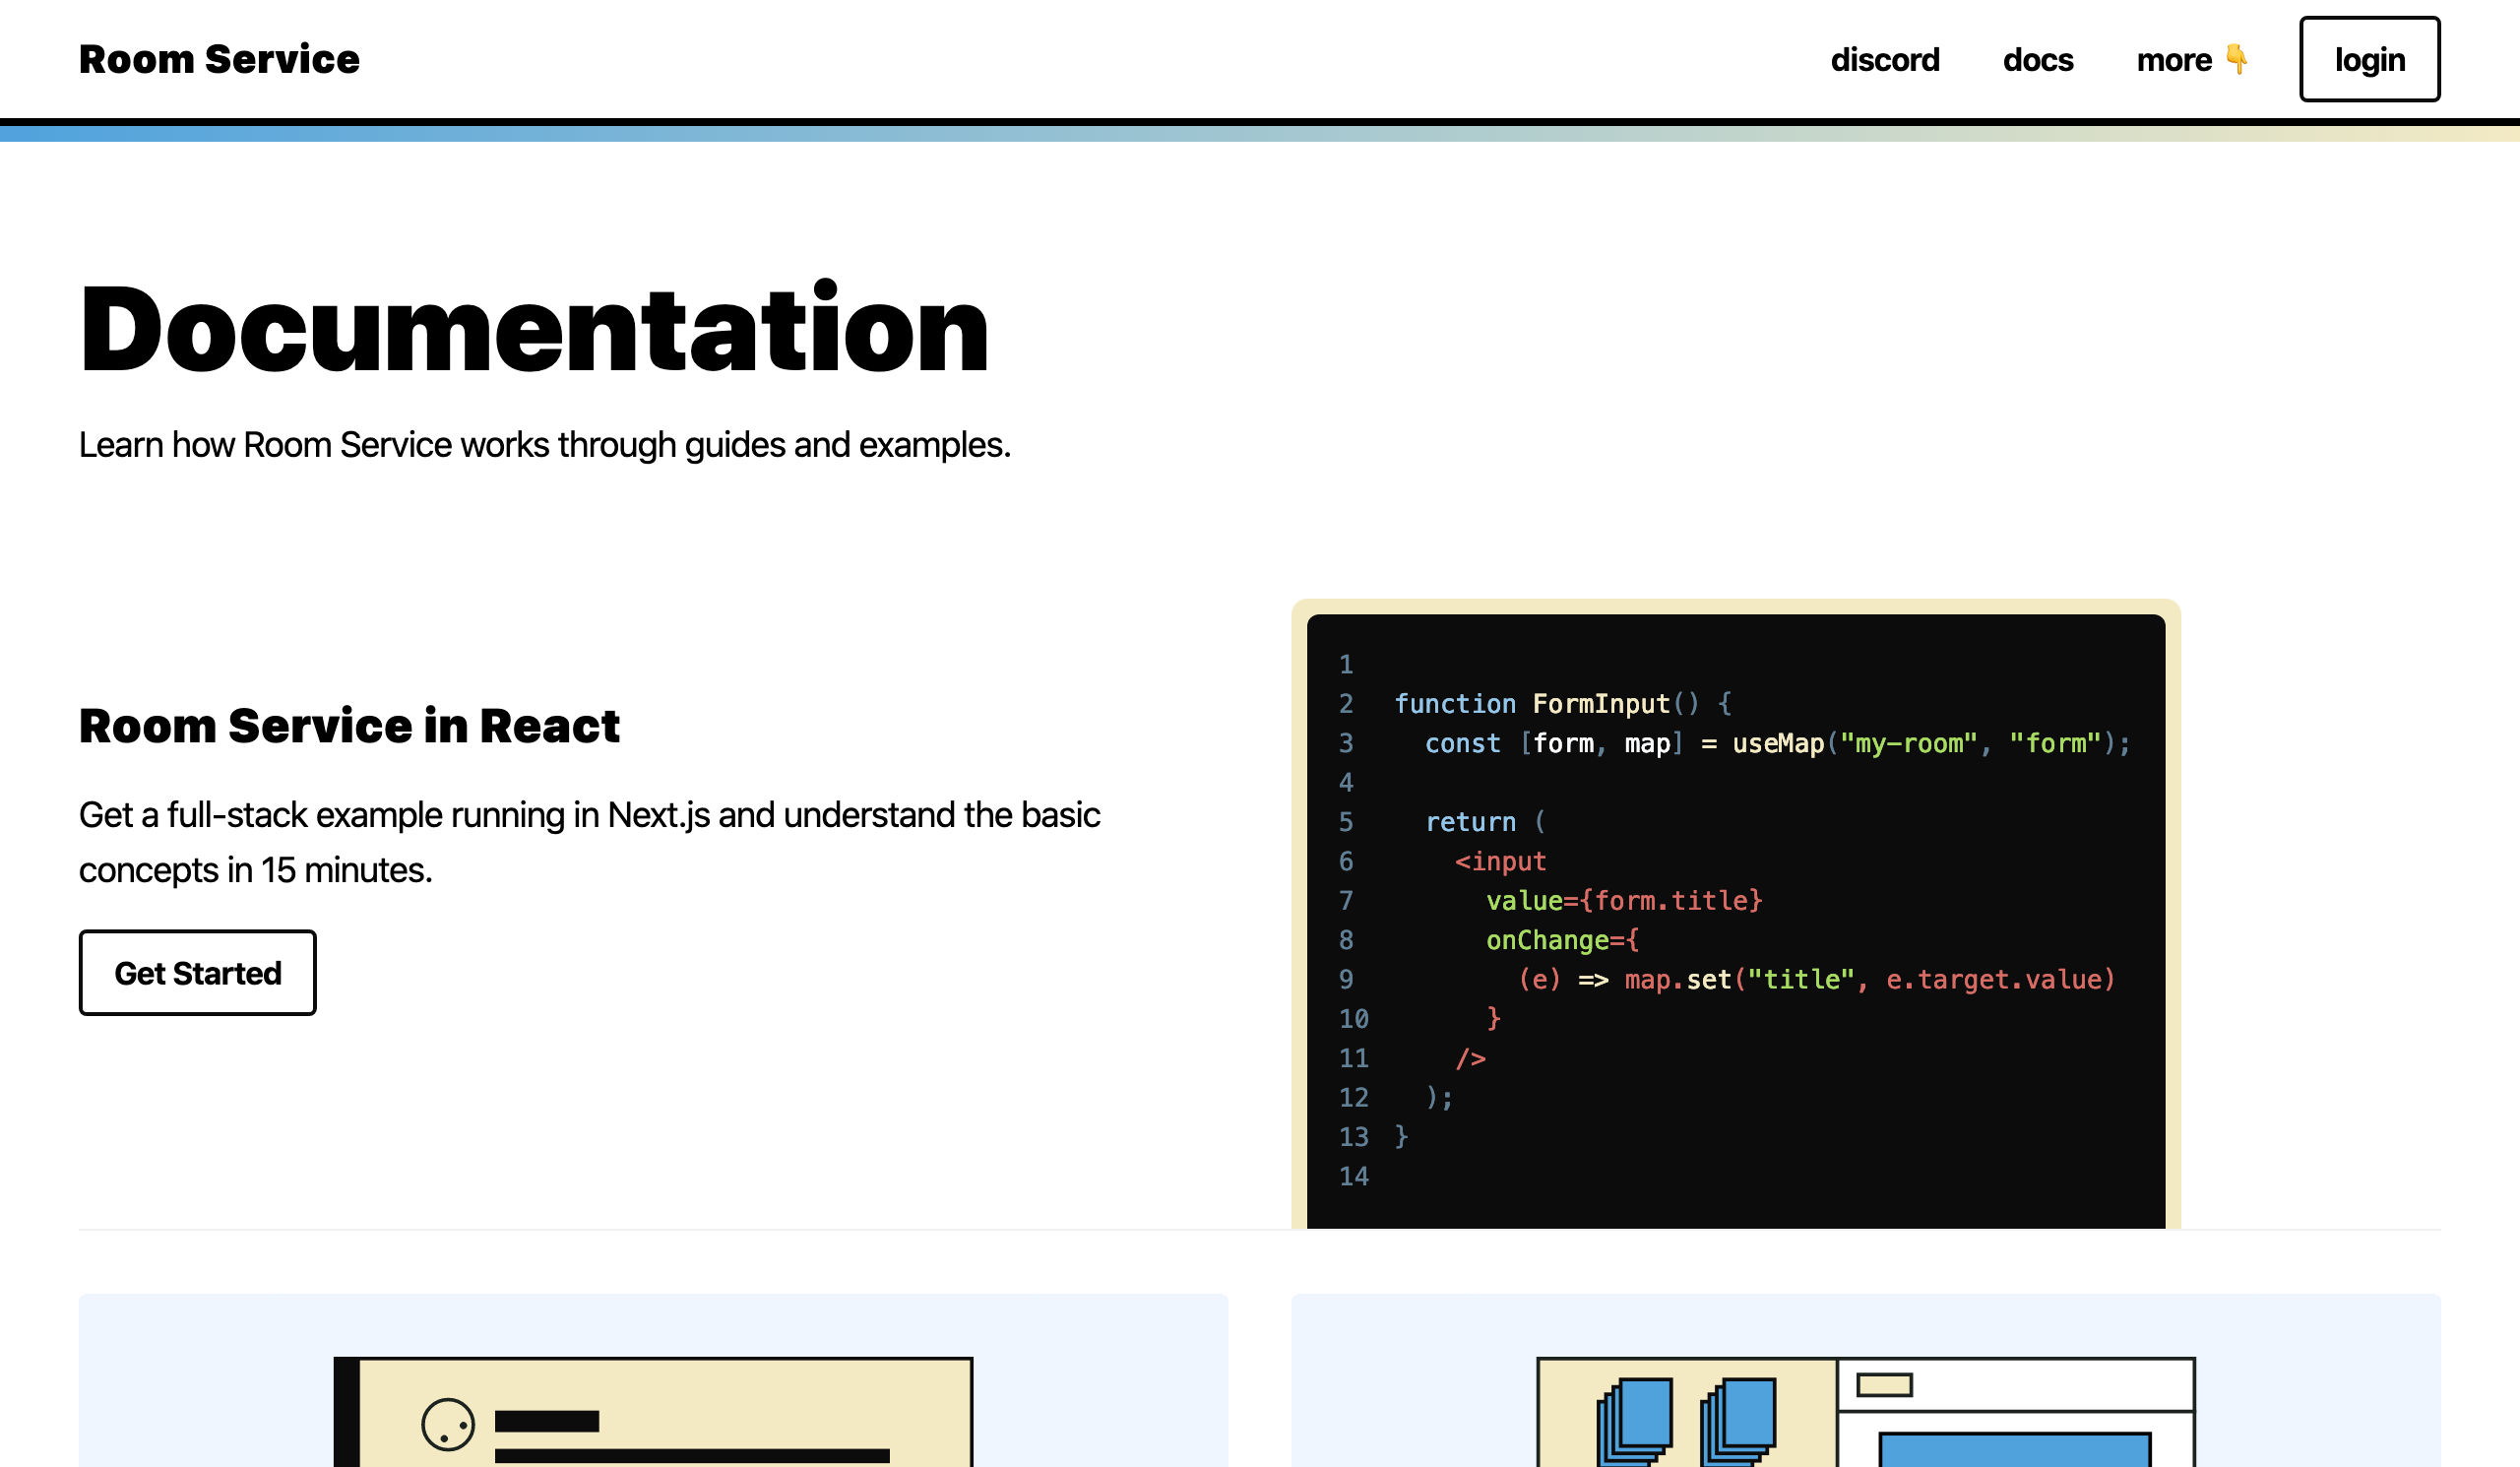The image size is (2520, 1467).
Task: Click the Documentation heading
Action: pos(534,328)
